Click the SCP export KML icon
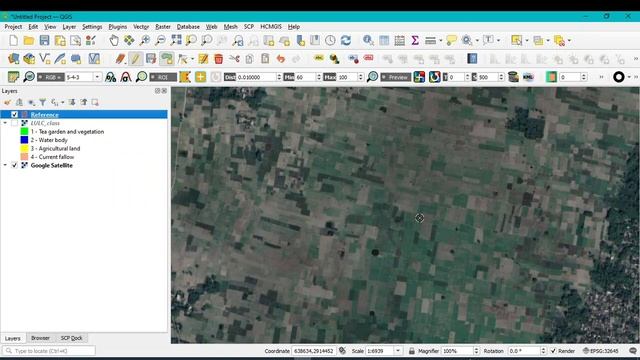 [528, 77]
